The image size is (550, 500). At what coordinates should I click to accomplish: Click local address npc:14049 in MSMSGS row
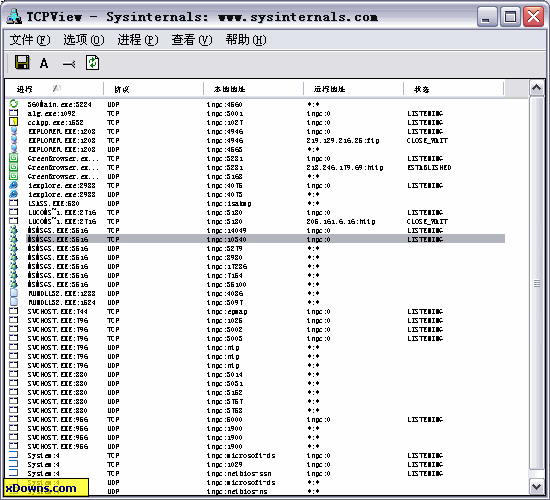(x=227, y=231)
